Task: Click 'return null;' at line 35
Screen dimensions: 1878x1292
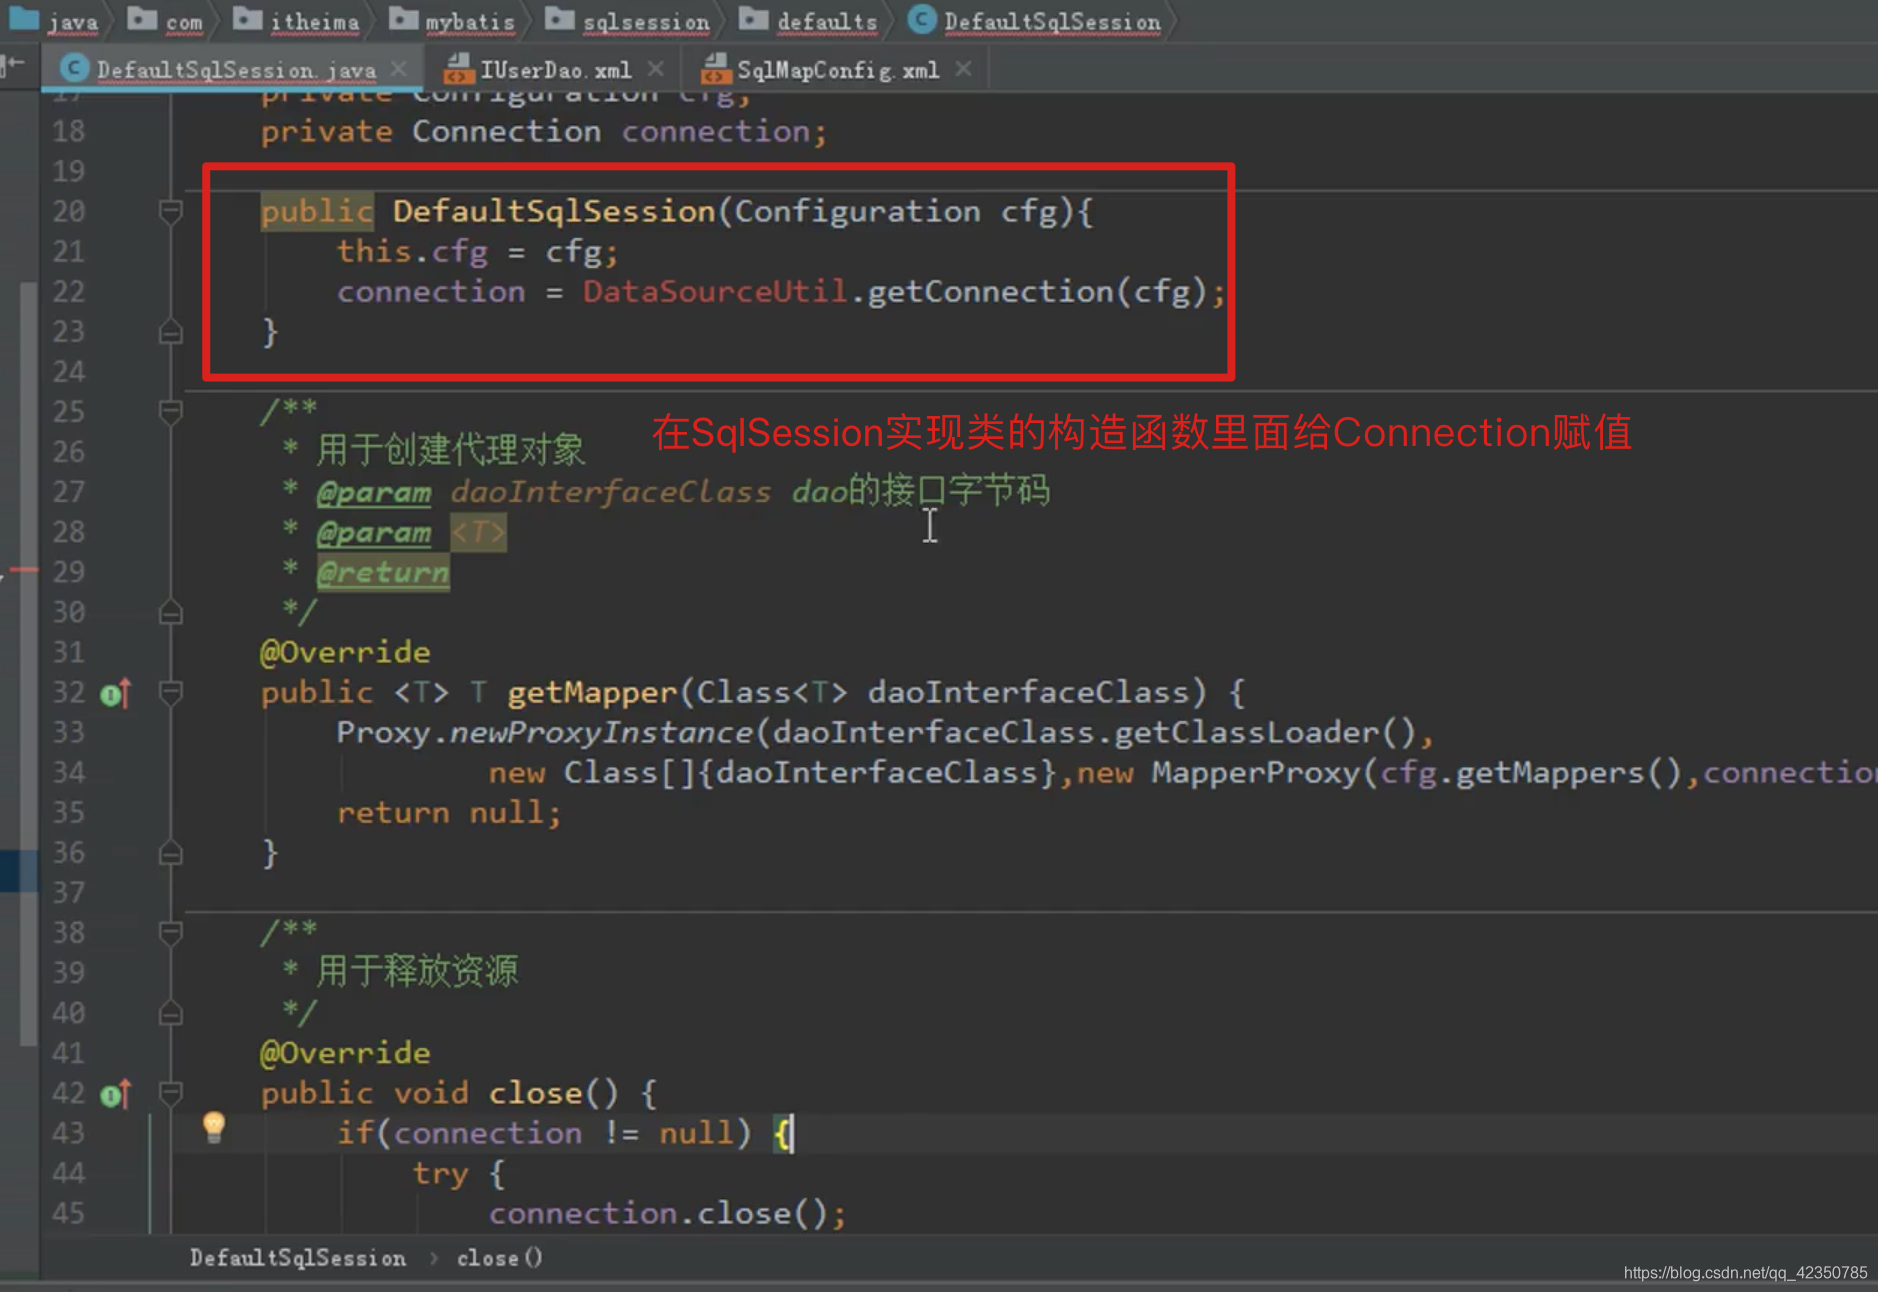Action: tap(449, 812)
